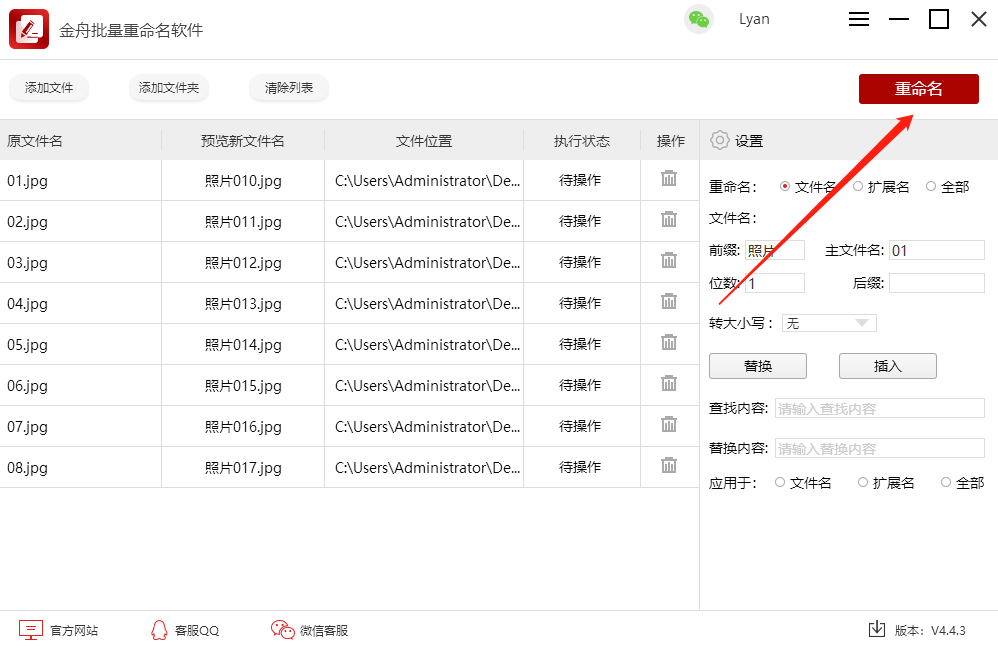Click the 添加文件夹 button

pyautogui.click(x=169, y=88)
